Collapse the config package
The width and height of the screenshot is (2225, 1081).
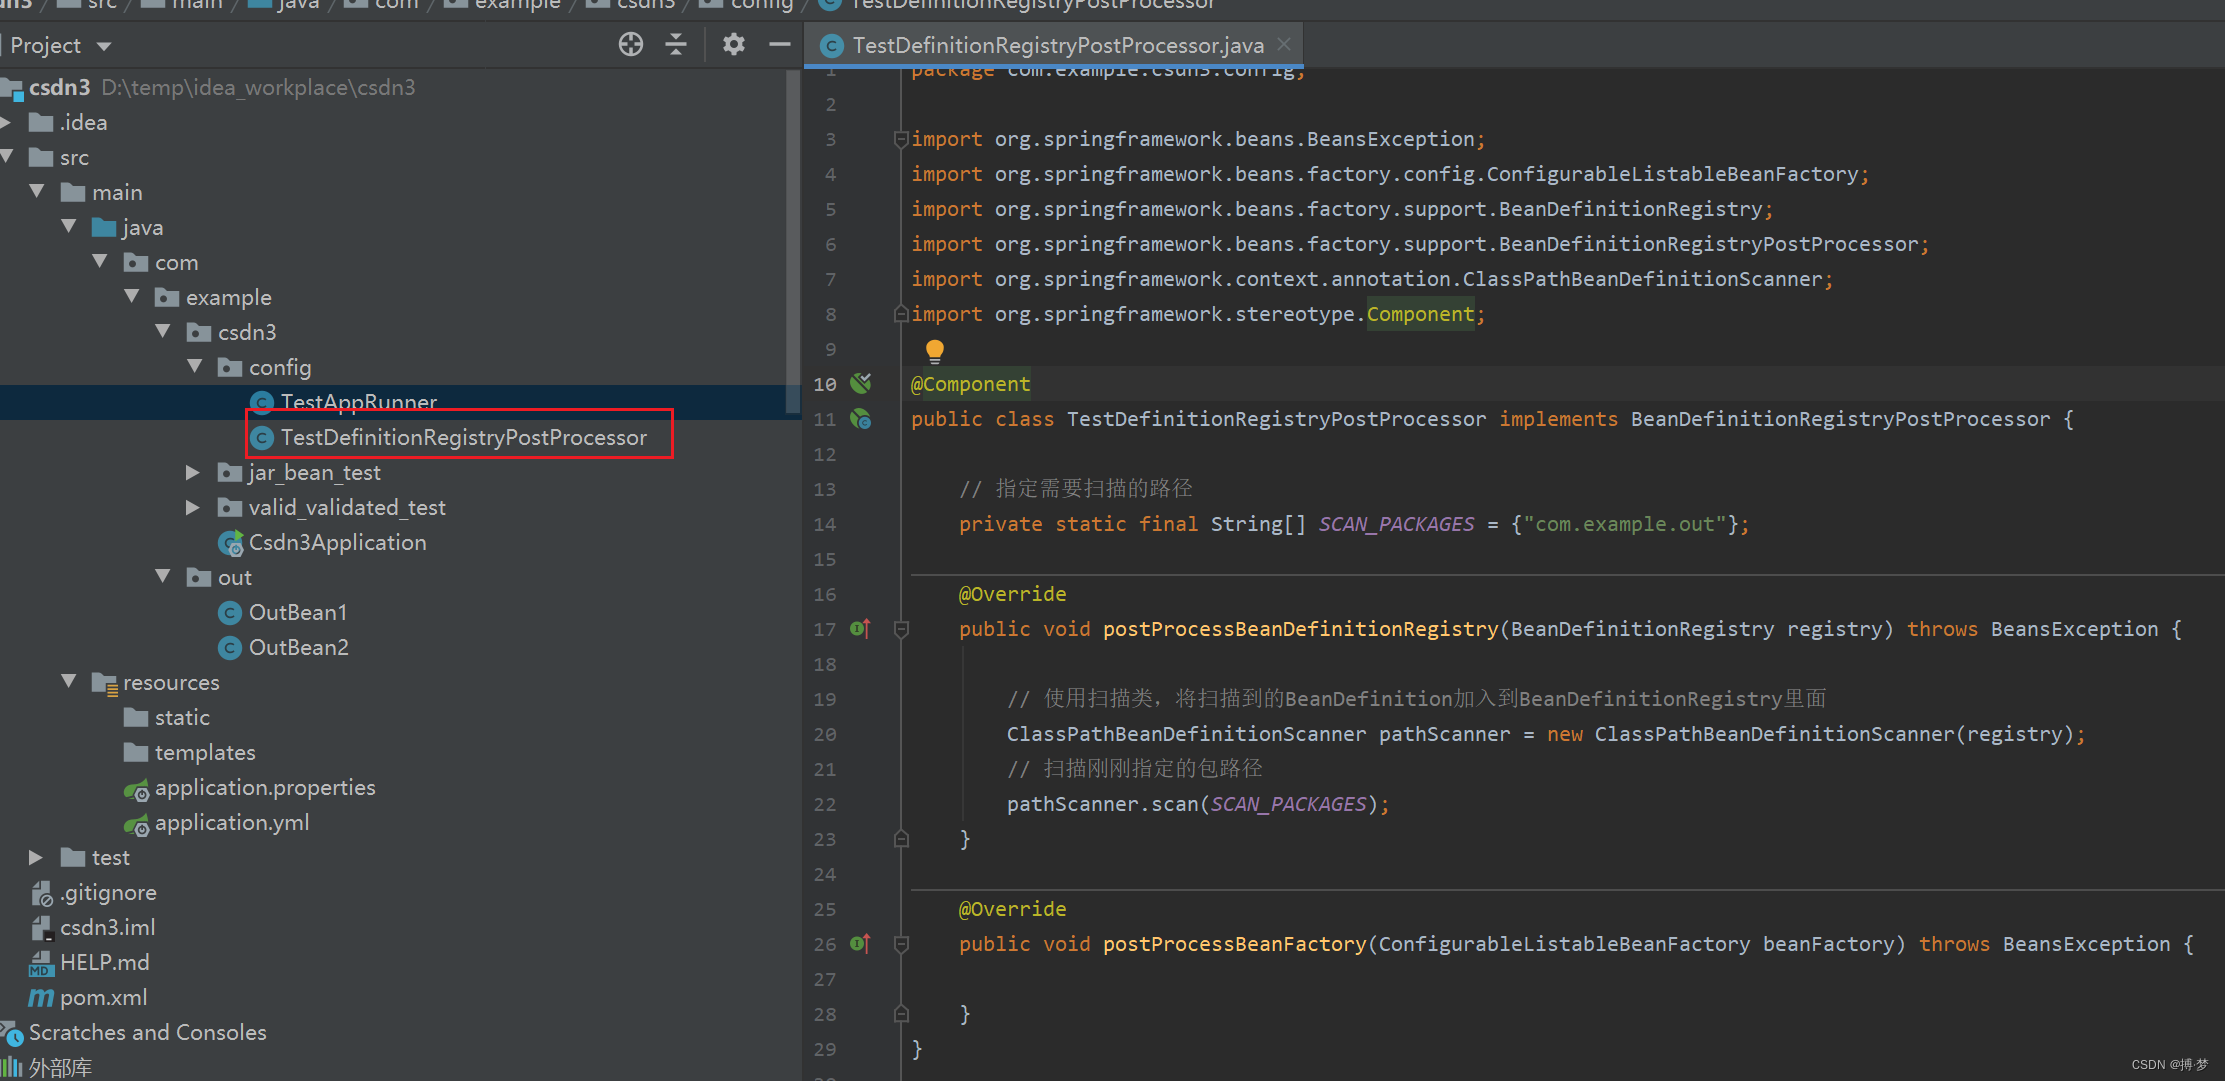click(195, 366)
